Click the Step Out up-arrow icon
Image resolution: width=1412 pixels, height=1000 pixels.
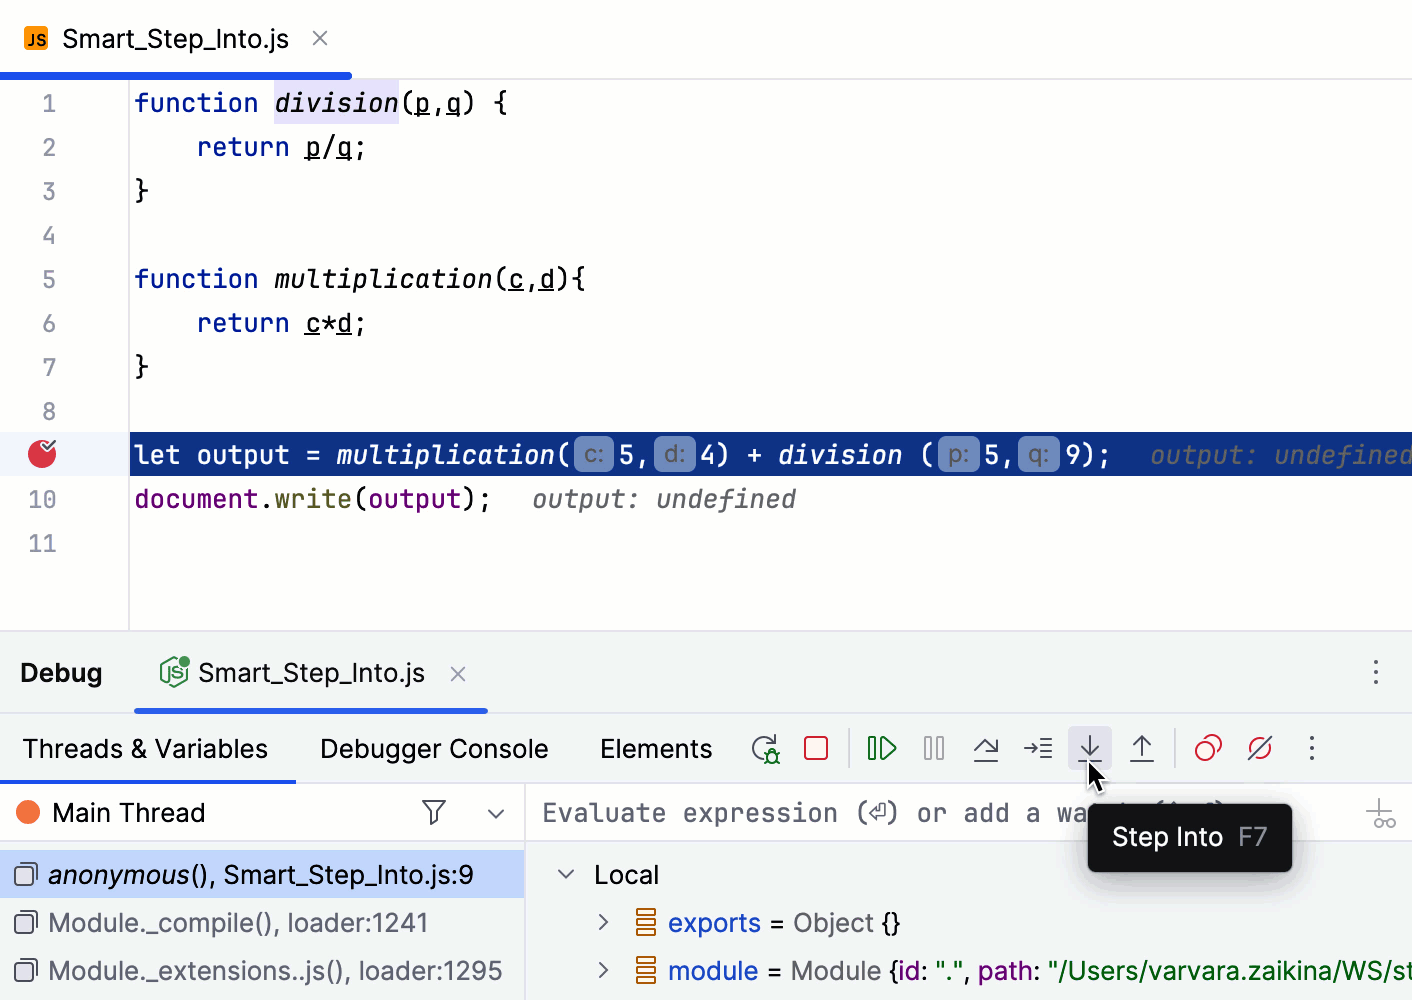1141,748
